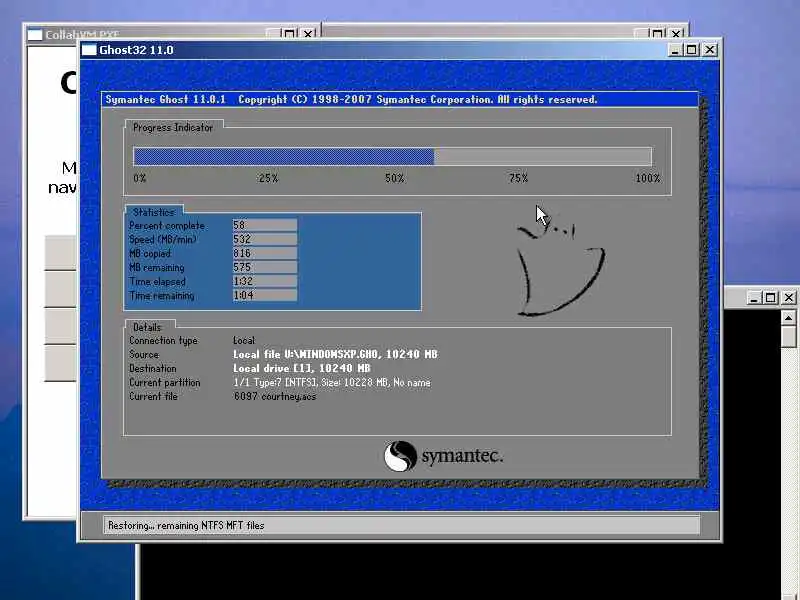Click the scrollbar thumb in console window
Viewport: 800px width, 600px height.
[788, 337]
